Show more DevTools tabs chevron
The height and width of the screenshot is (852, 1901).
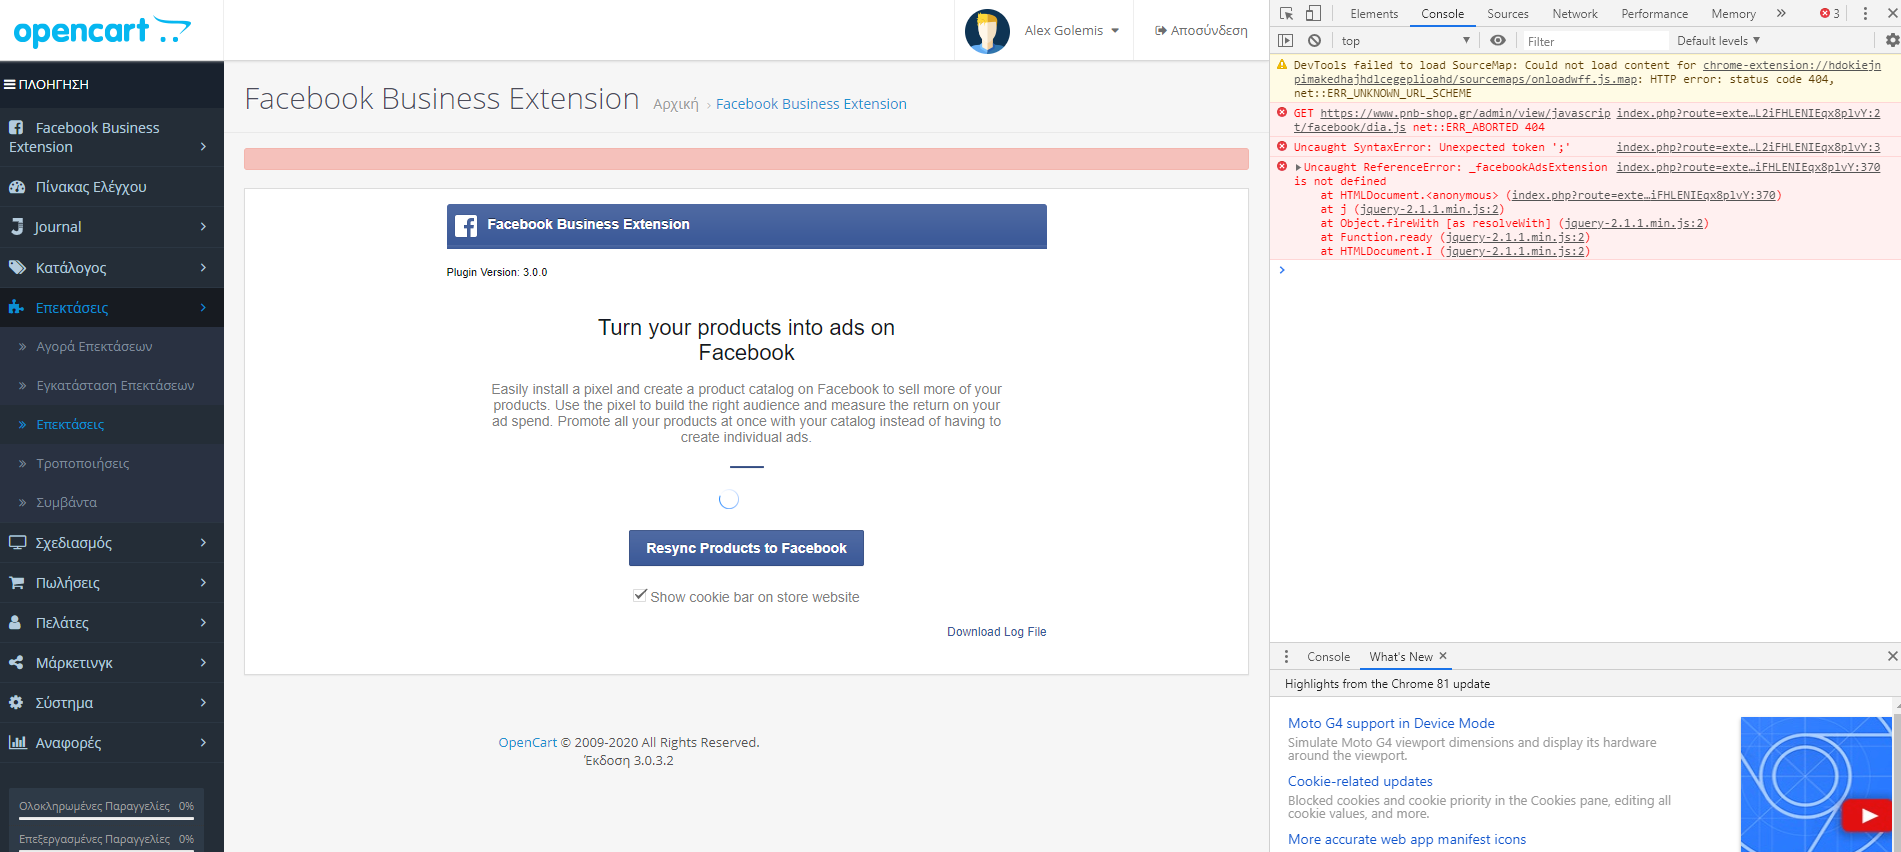[1781, 13]
